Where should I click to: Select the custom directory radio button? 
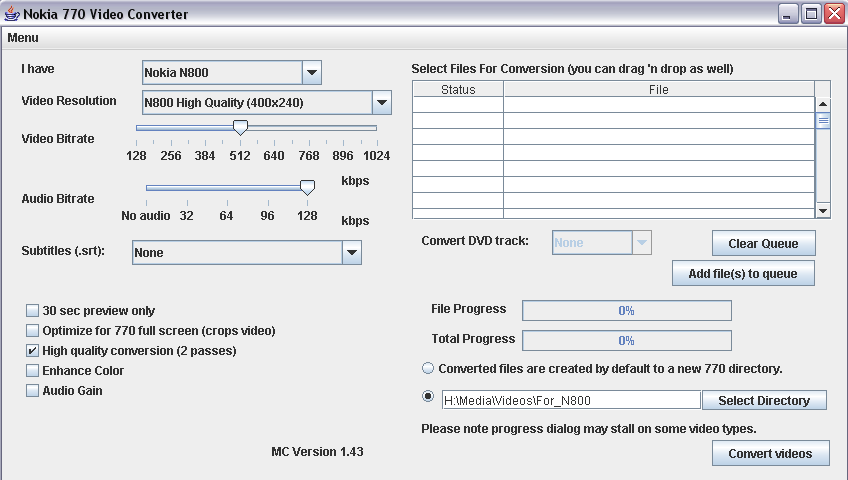point(428,396)
